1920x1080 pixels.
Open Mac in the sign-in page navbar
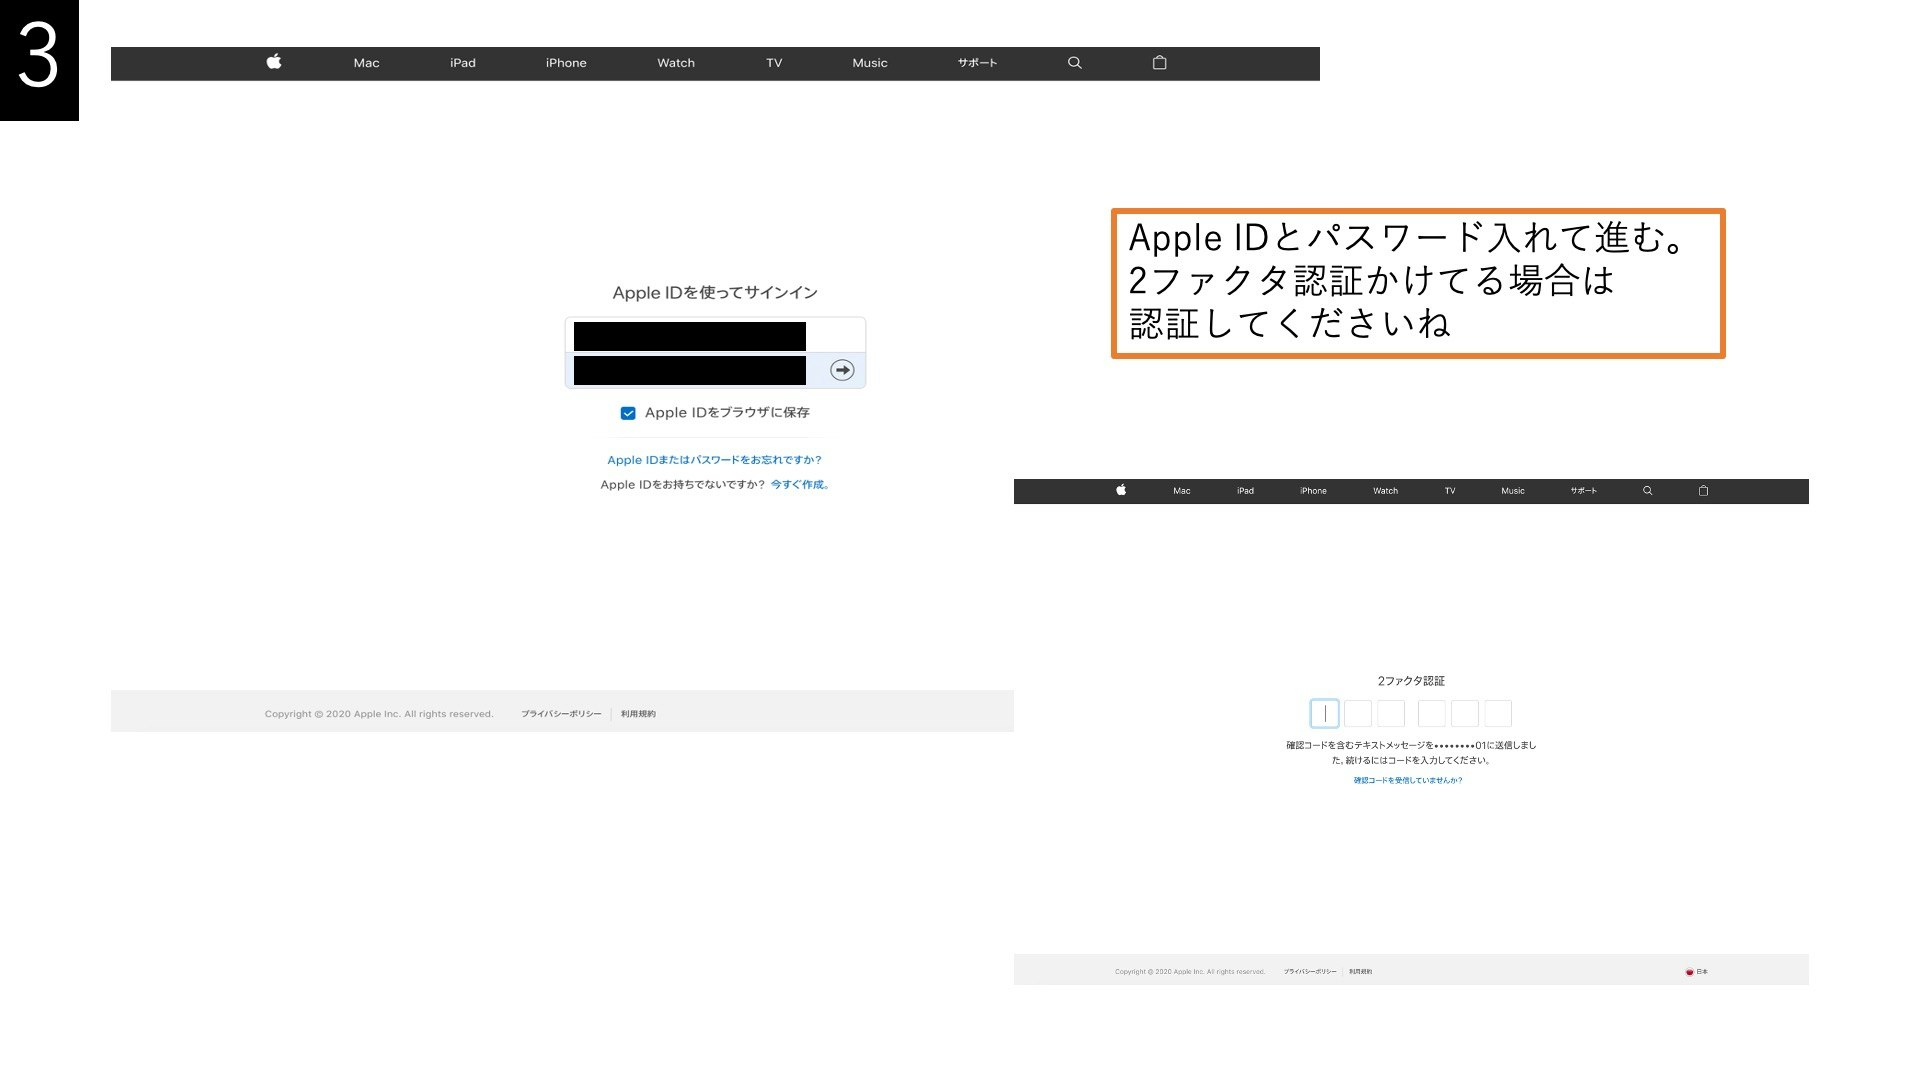coord(366,63)
